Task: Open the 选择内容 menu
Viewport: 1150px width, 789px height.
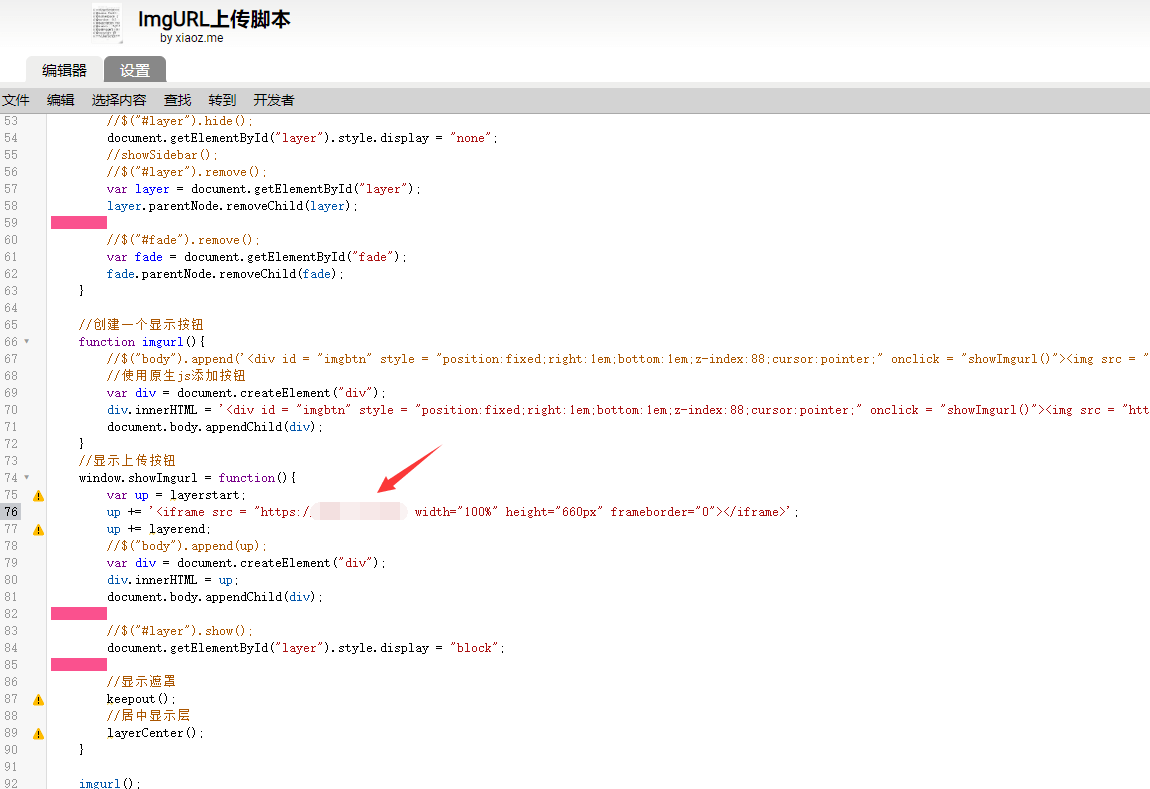Action: pyautogui.click(x=119, y=100)
